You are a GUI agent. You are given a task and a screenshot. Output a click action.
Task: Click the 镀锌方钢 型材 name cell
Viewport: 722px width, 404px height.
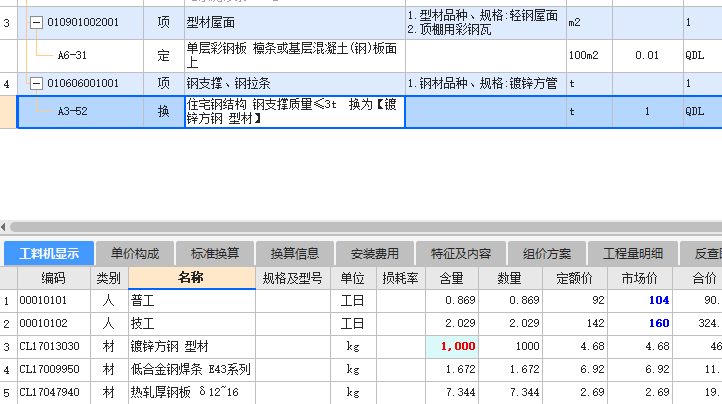point(192,347)
